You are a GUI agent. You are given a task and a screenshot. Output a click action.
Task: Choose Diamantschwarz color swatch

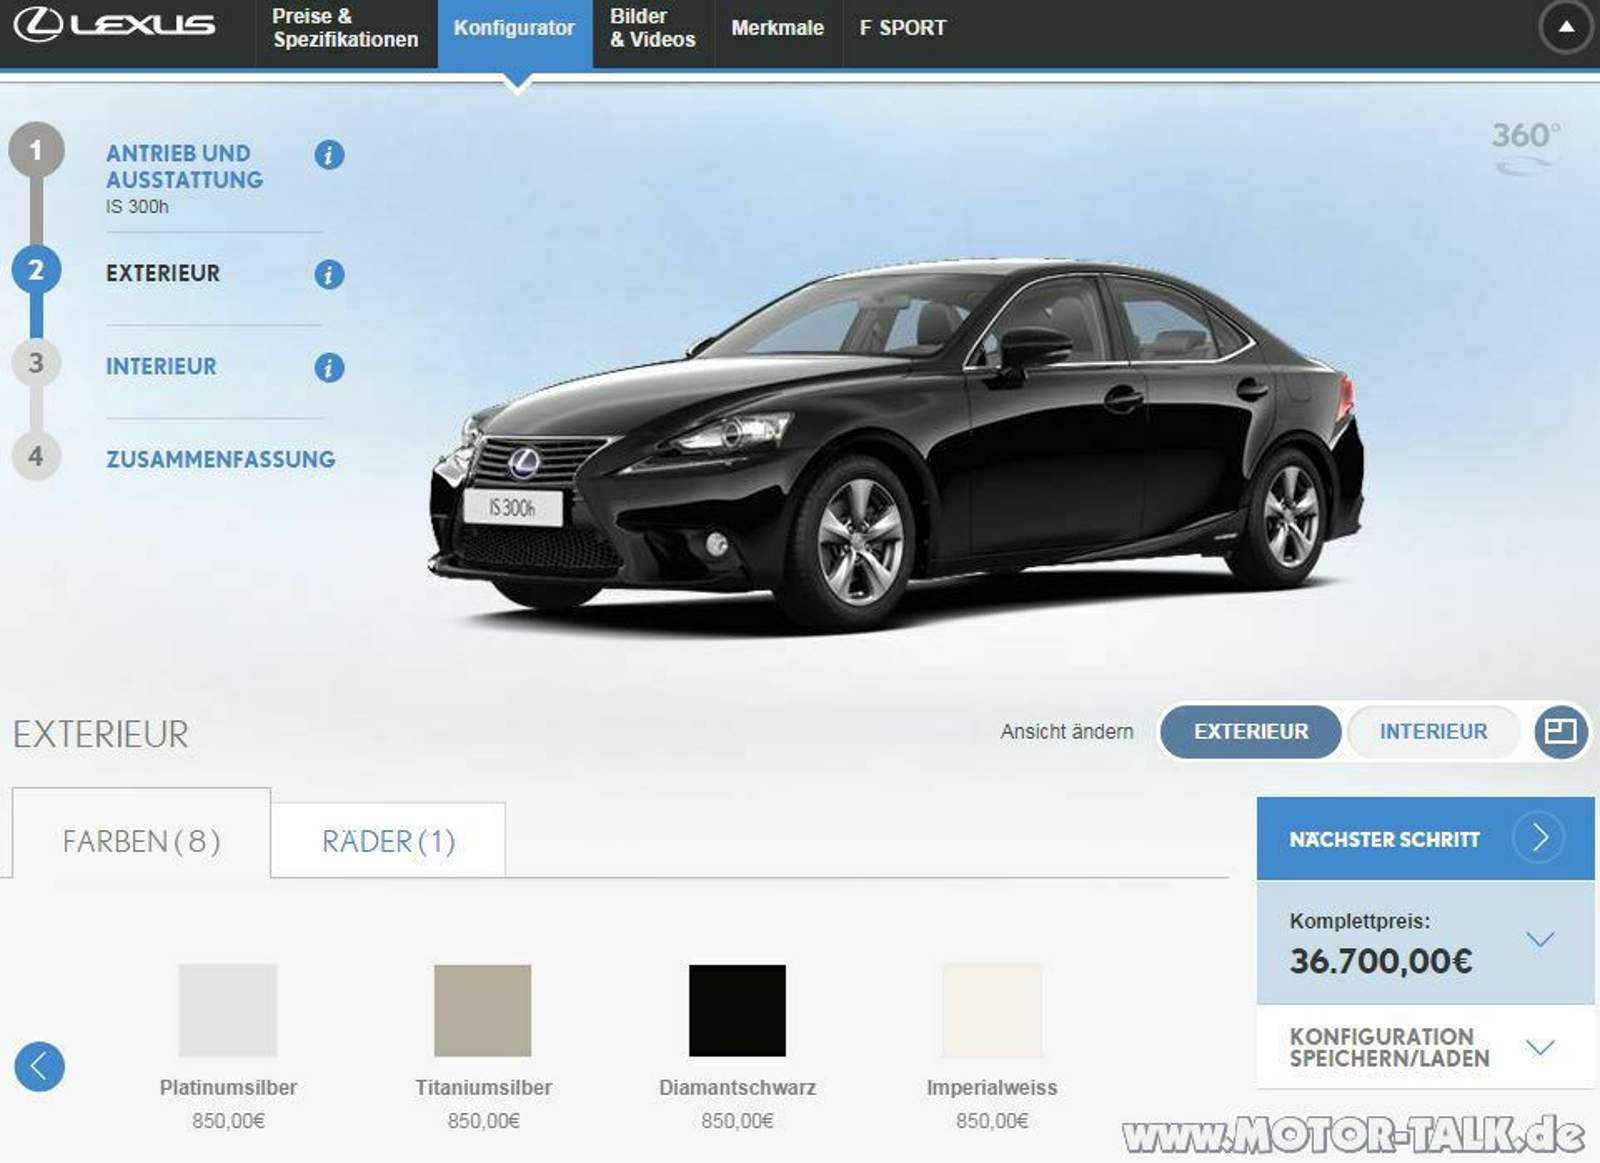[x=737, y=1010]
